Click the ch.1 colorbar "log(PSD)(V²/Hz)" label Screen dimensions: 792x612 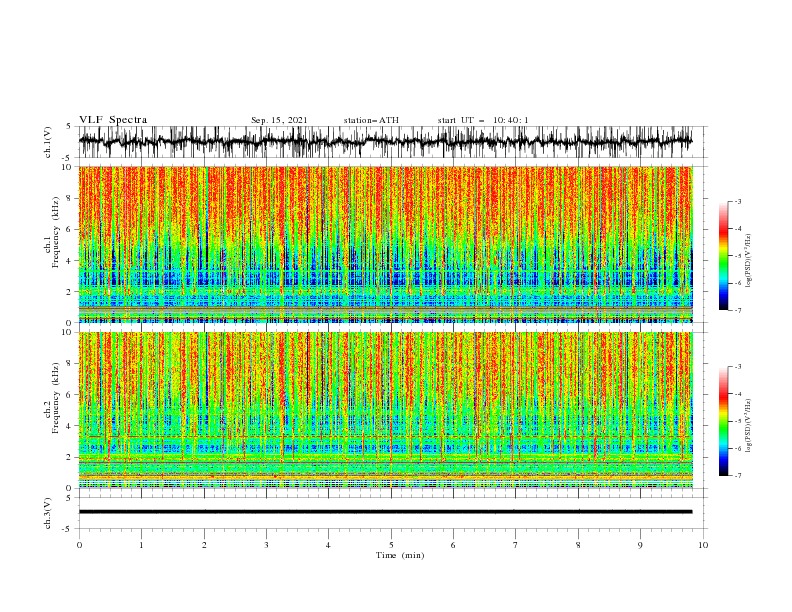pyautogui.click(x=749, y=262)
